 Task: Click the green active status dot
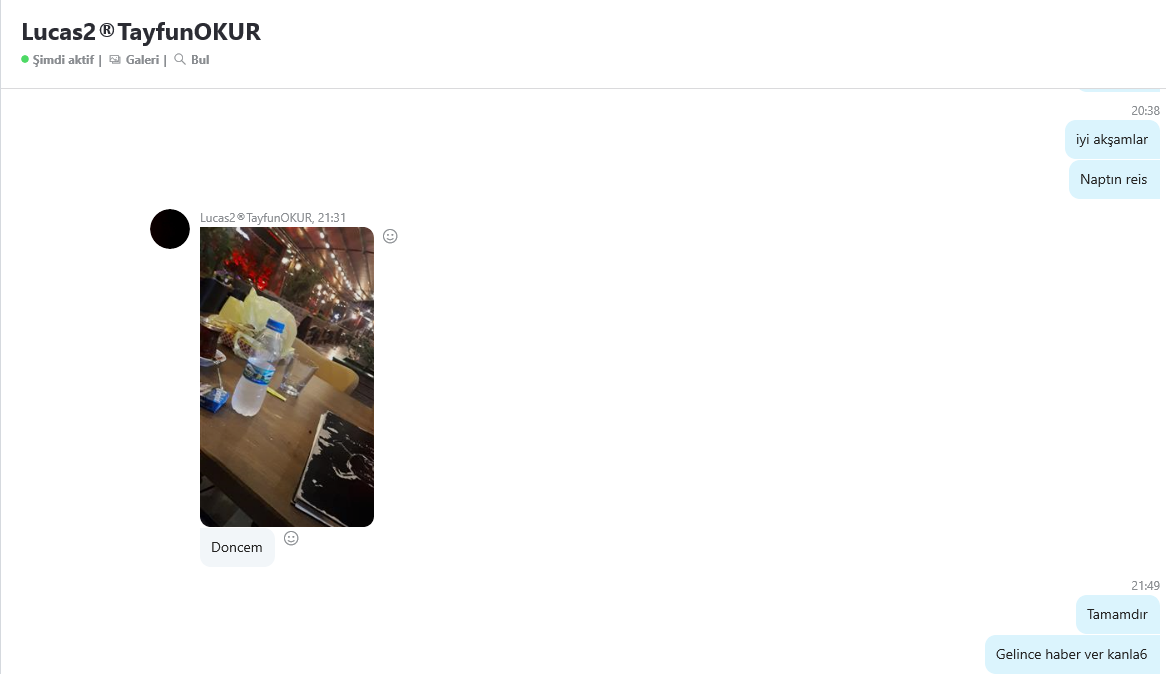pos(25,59)
